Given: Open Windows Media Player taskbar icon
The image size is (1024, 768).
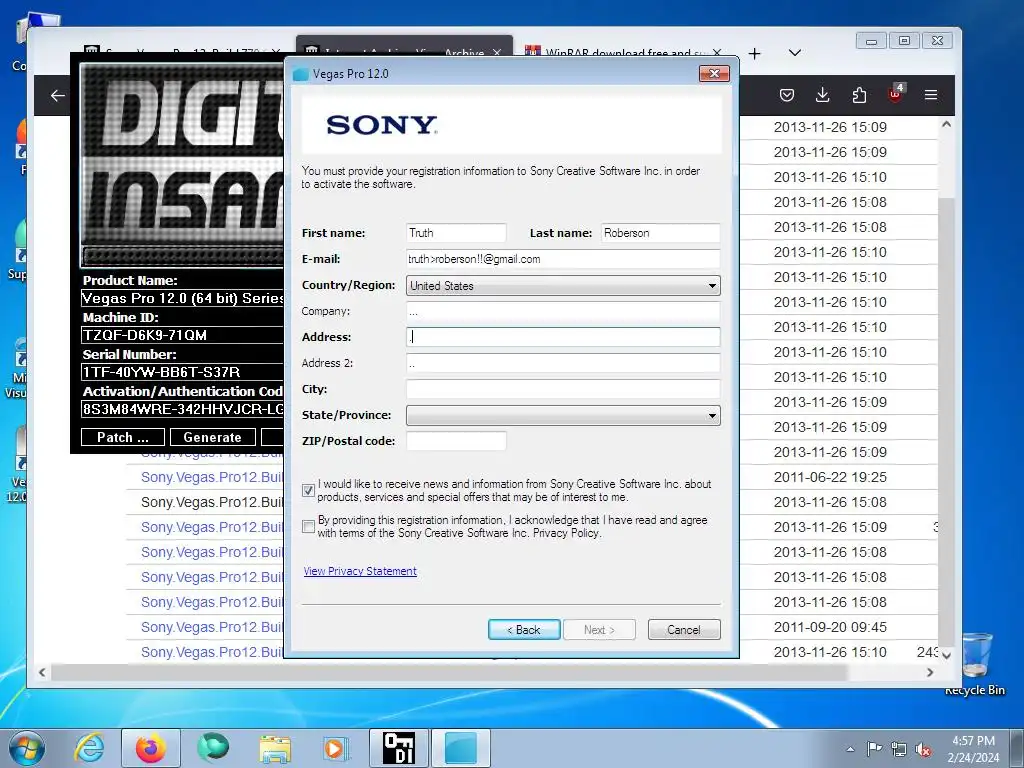Looking at the screenshot, I should [337, 748].
